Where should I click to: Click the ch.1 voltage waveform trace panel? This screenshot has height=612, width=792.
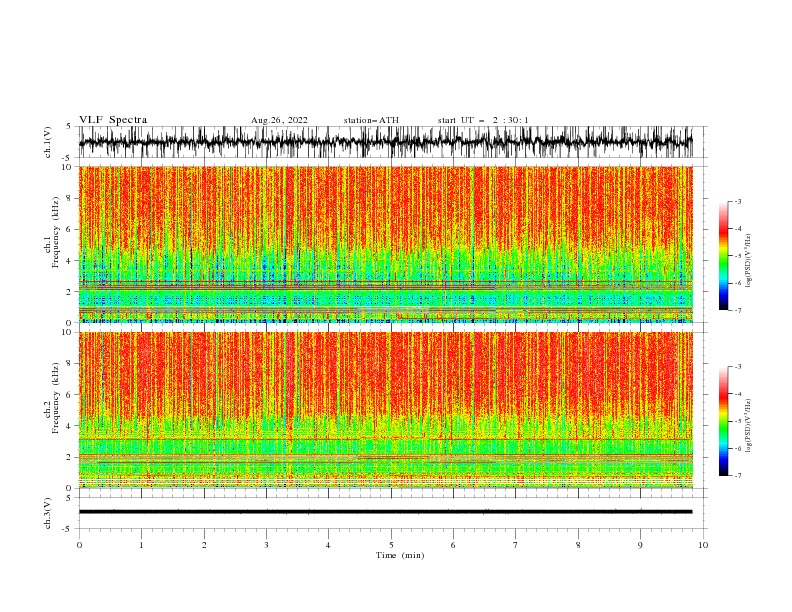pos(385,142)
